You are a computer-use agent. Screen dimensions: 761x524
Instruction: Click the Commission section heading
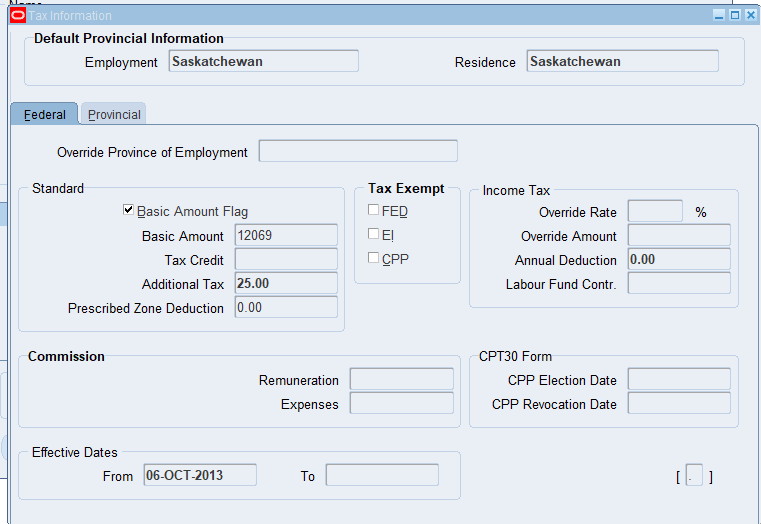point(66,357)
